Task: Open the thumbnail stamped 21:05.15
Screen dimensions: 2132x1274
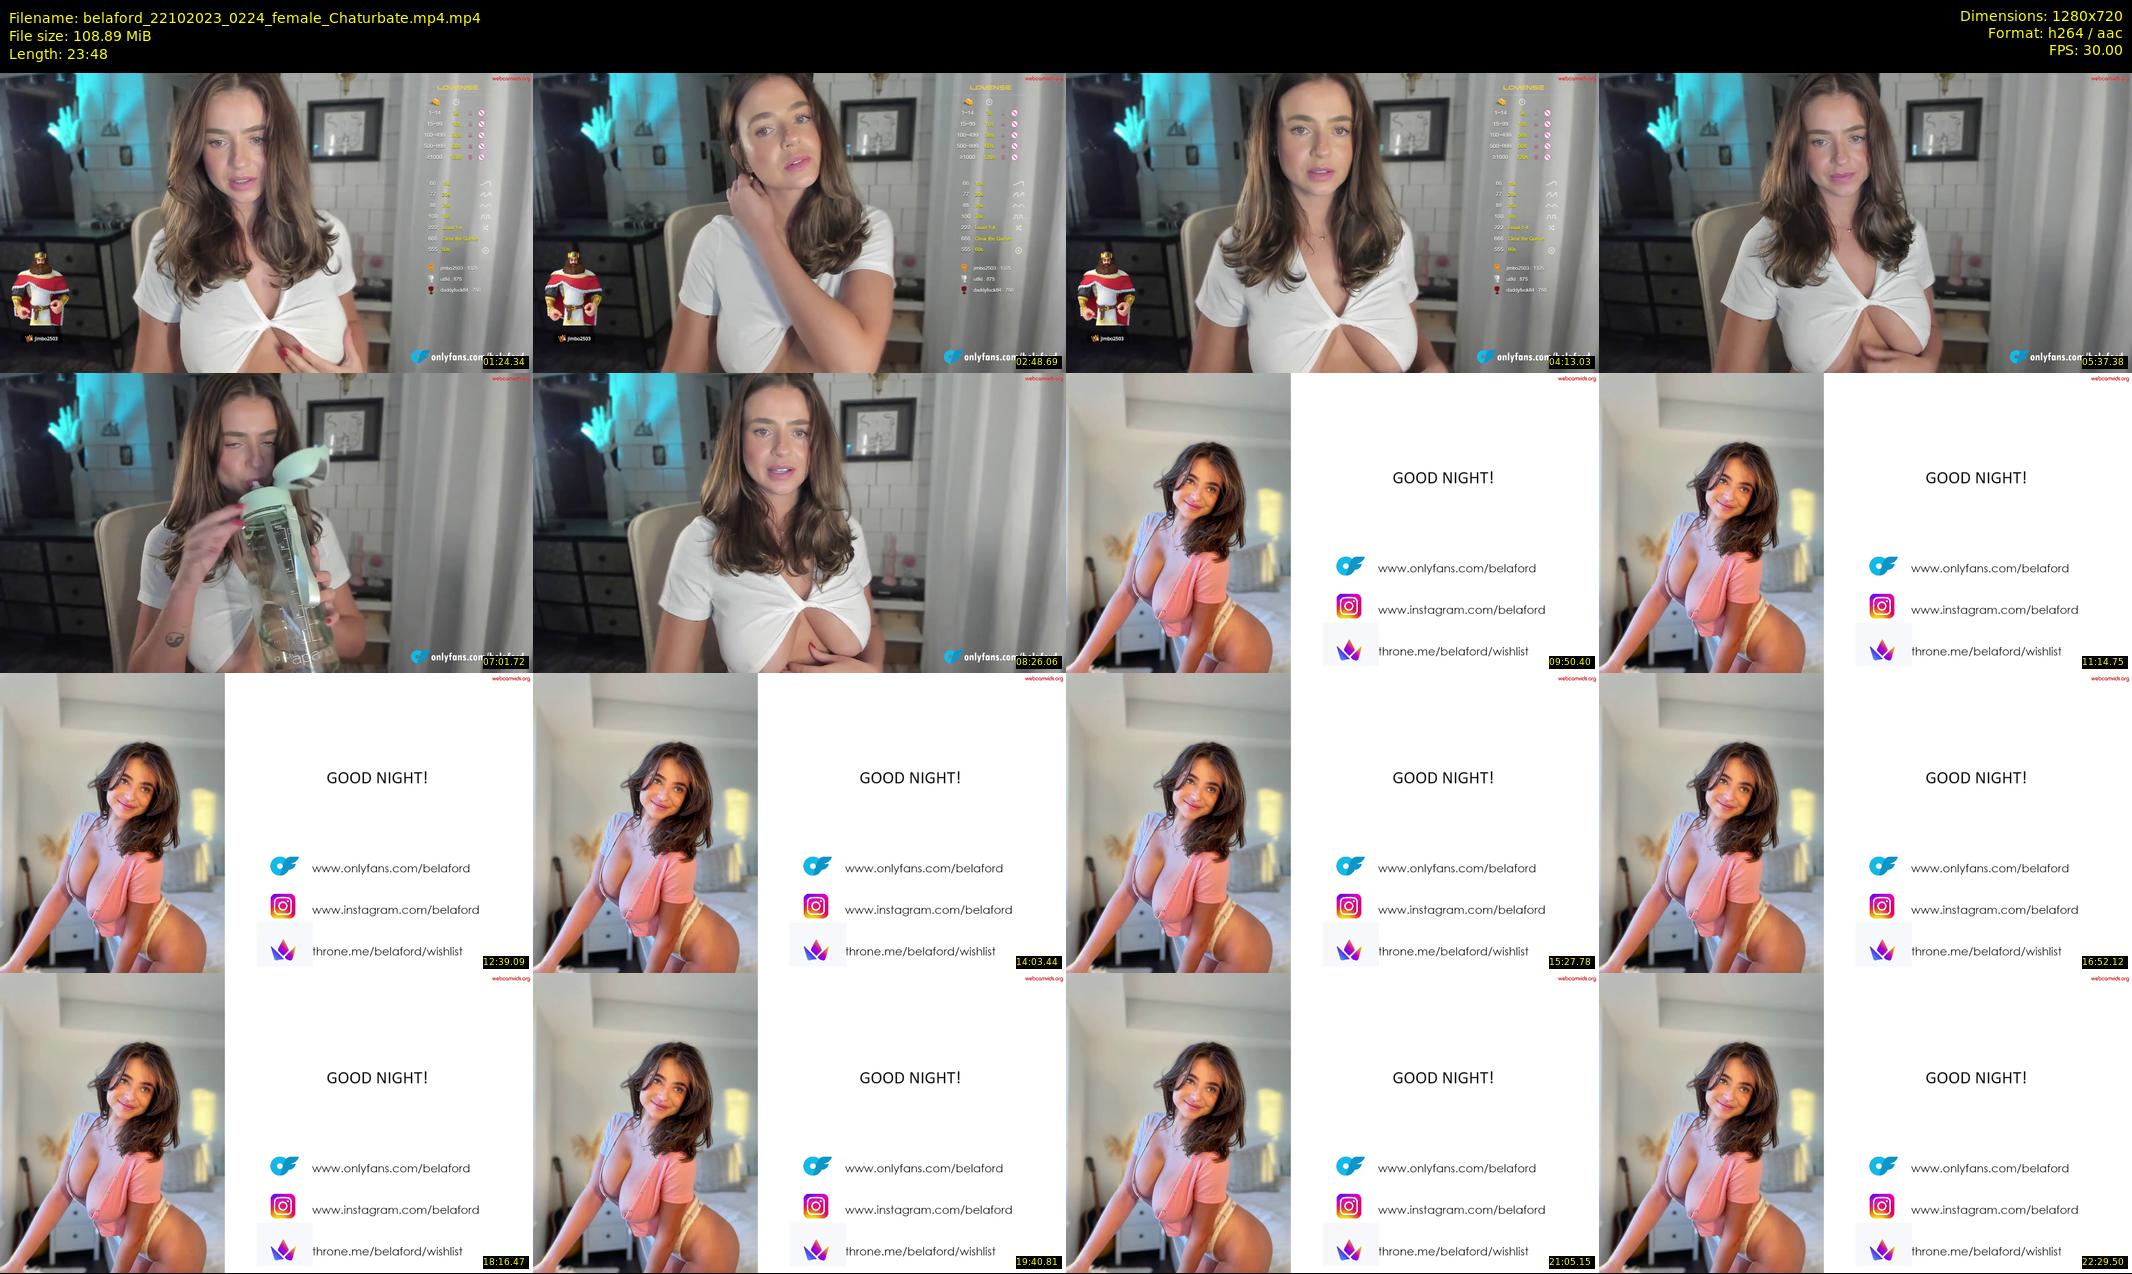Action: pyautogui.click(x=1332, y=1122)
